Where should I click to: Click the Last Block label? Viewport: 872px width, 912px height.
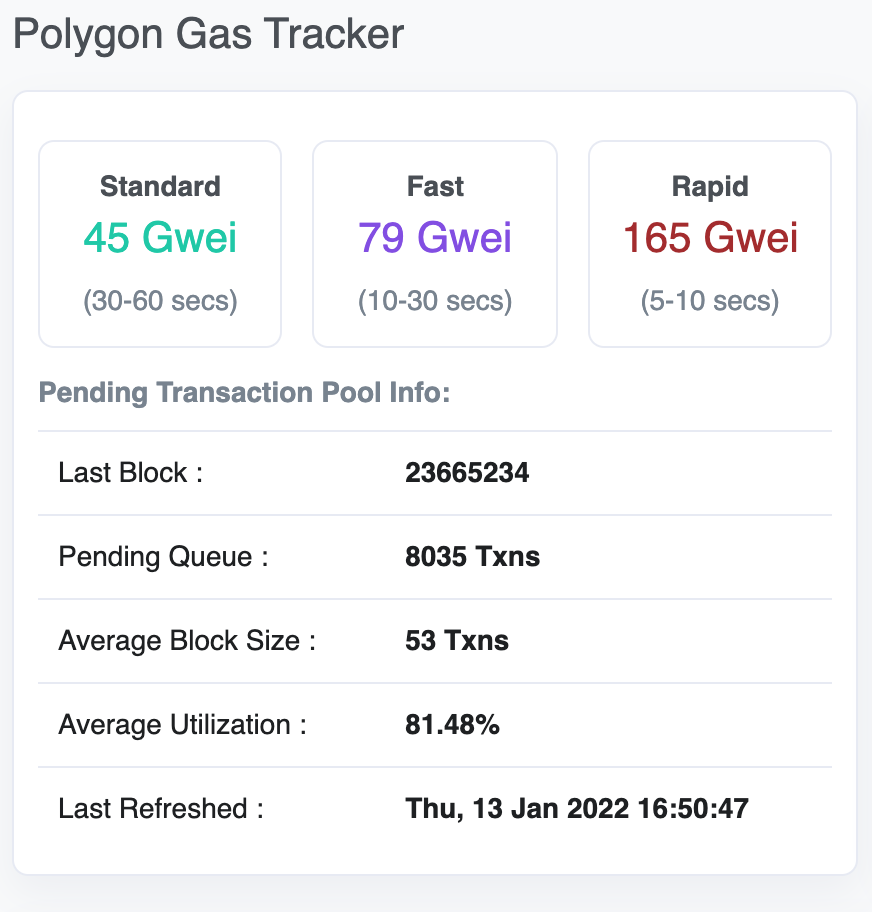(130, 472)
